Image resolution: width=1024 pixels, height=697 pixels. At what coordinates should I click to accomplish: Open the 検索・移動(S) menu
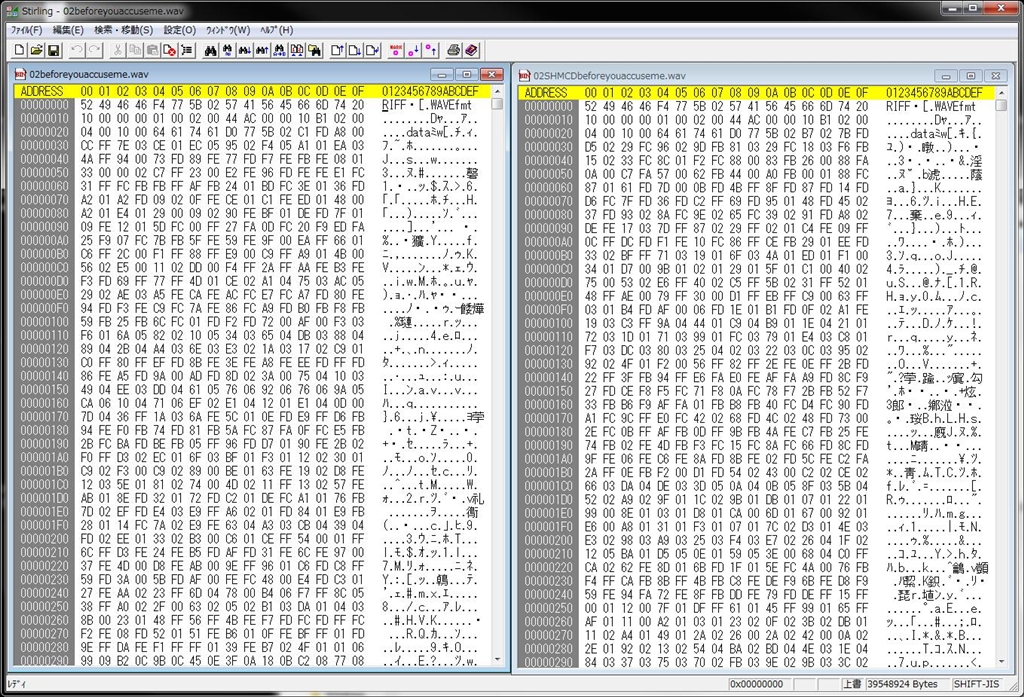[123, 30]
